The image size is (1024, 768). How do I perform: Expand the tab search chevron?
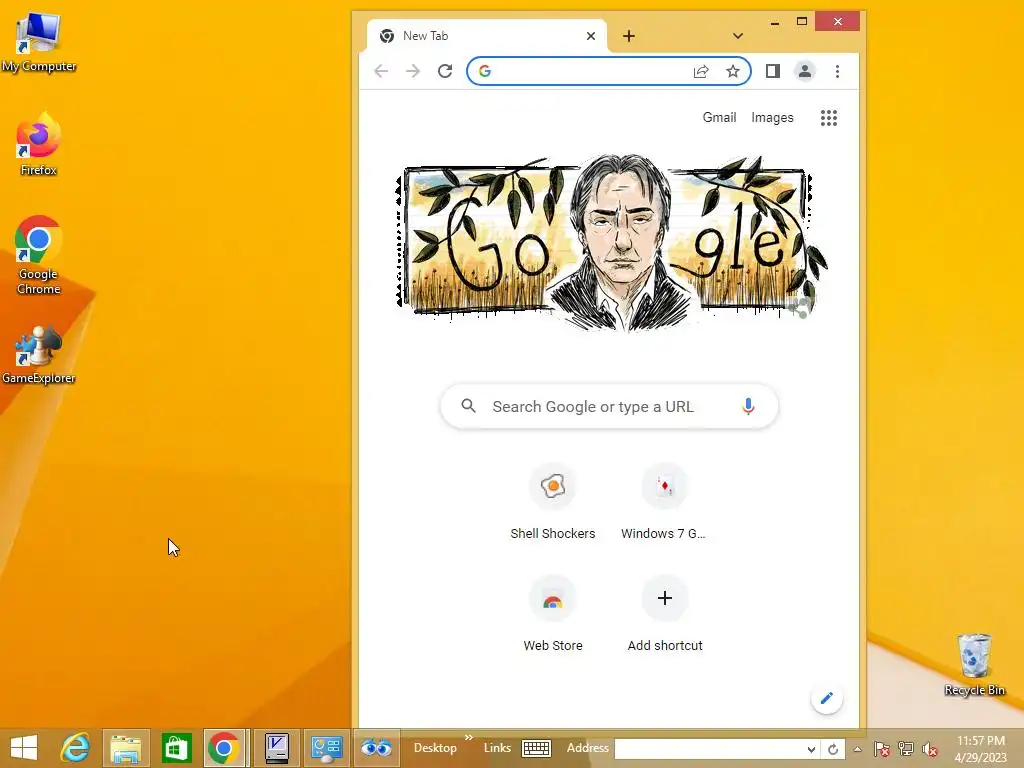point(738,36)
